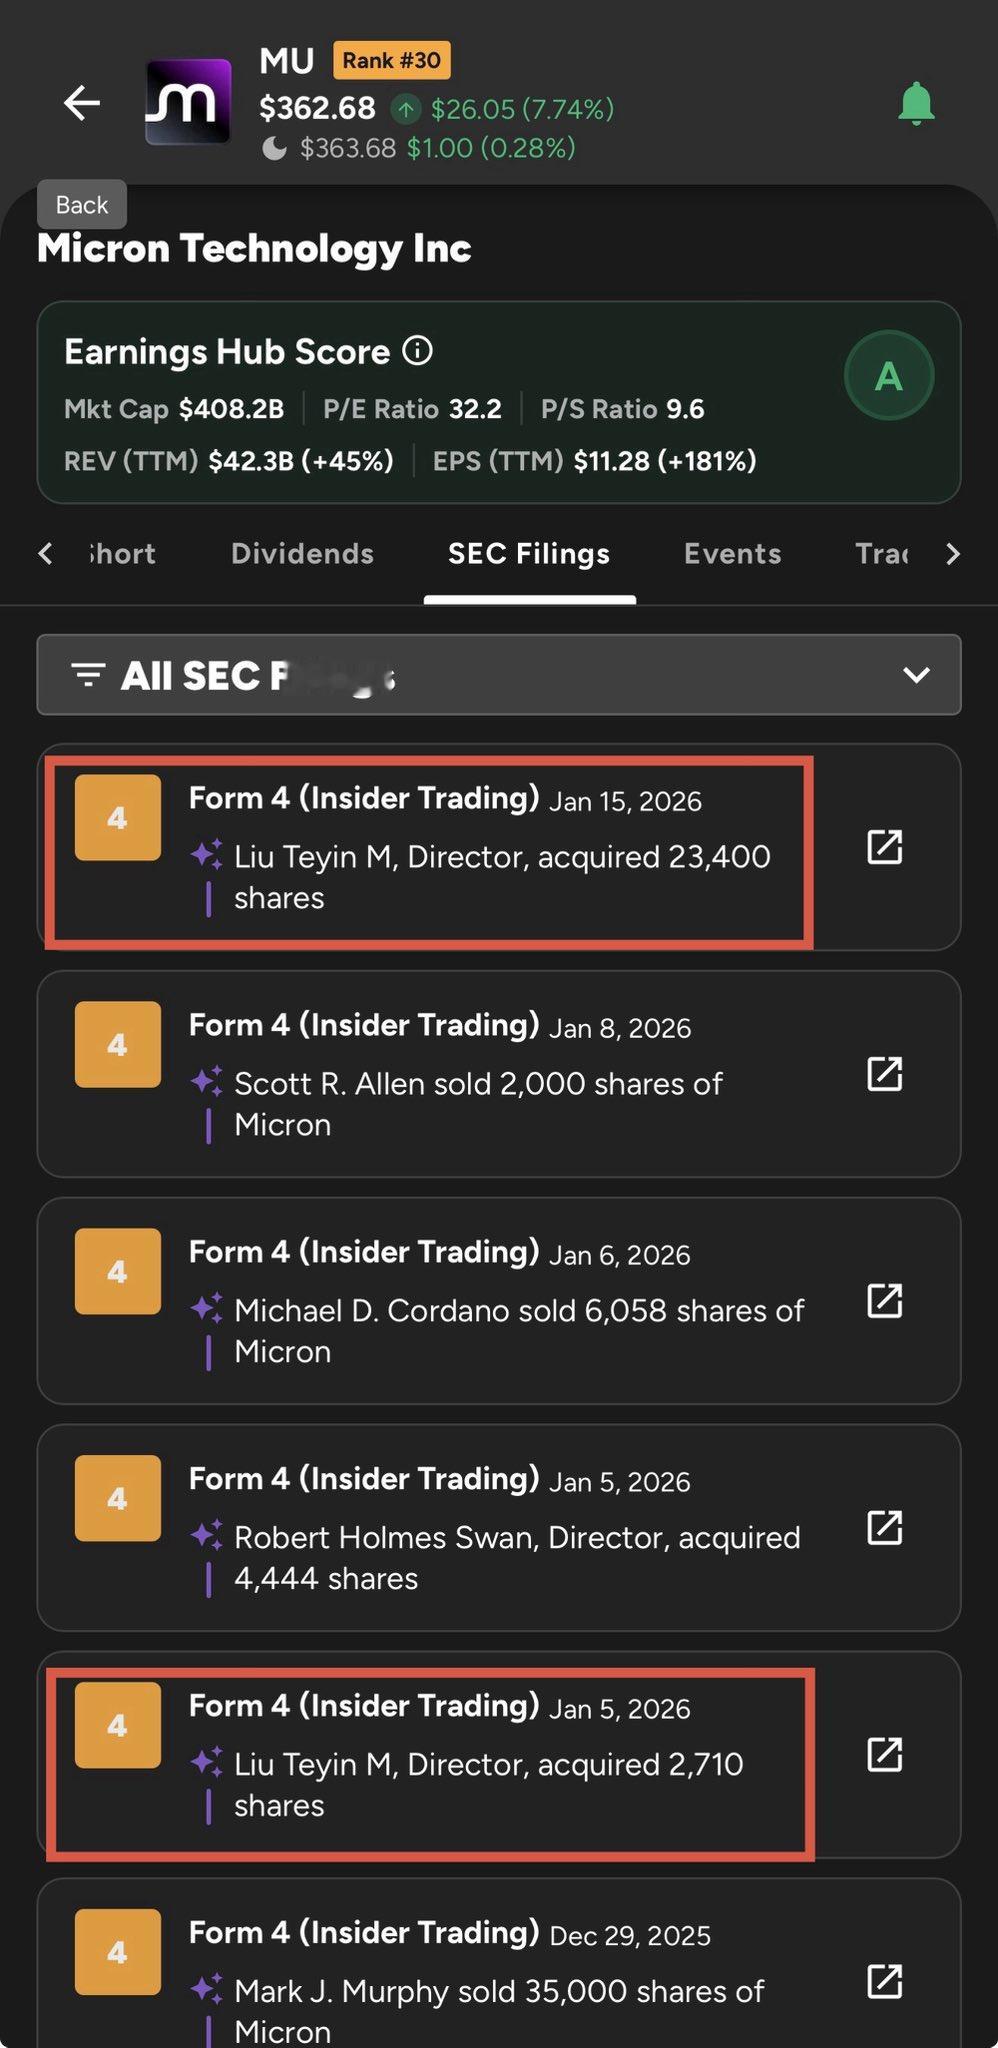Open external link for Michael D. Cordano filing
This screenshot has width=998, height=2048.
point(884,1301)
